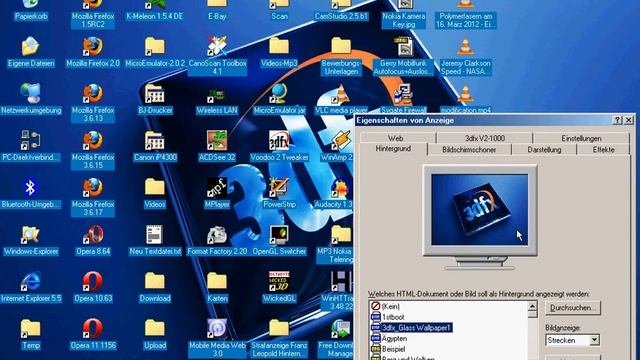Select the MPlayer shortcut icon
640x360 pixels.
(x=217, y=193)
